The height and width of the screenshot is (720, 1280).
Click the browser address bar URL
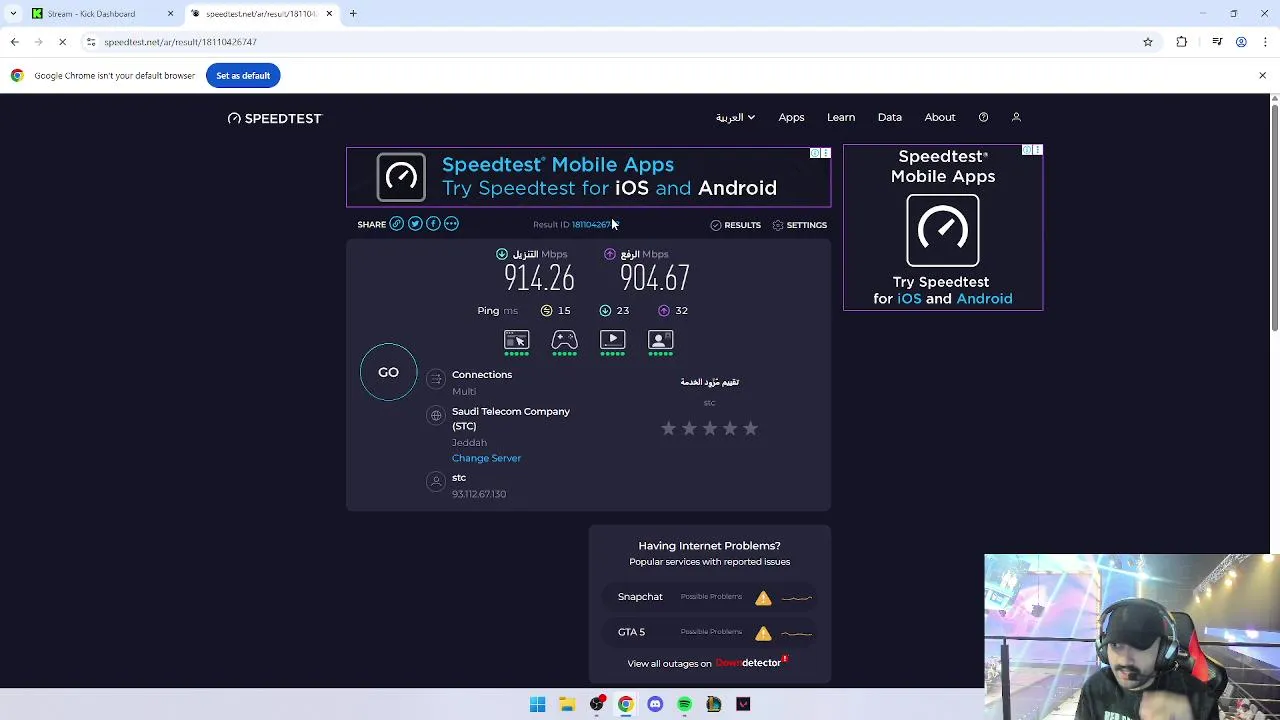pyautogui.click(x=181, y=42)
